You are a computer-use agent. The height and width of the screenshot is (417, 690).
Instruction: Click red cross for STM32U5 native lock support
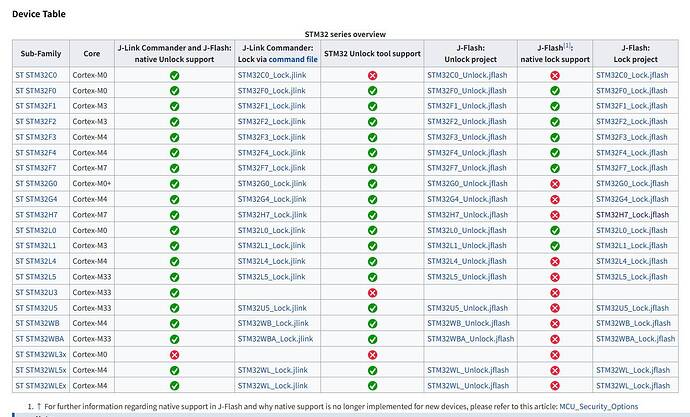point(555,308)
